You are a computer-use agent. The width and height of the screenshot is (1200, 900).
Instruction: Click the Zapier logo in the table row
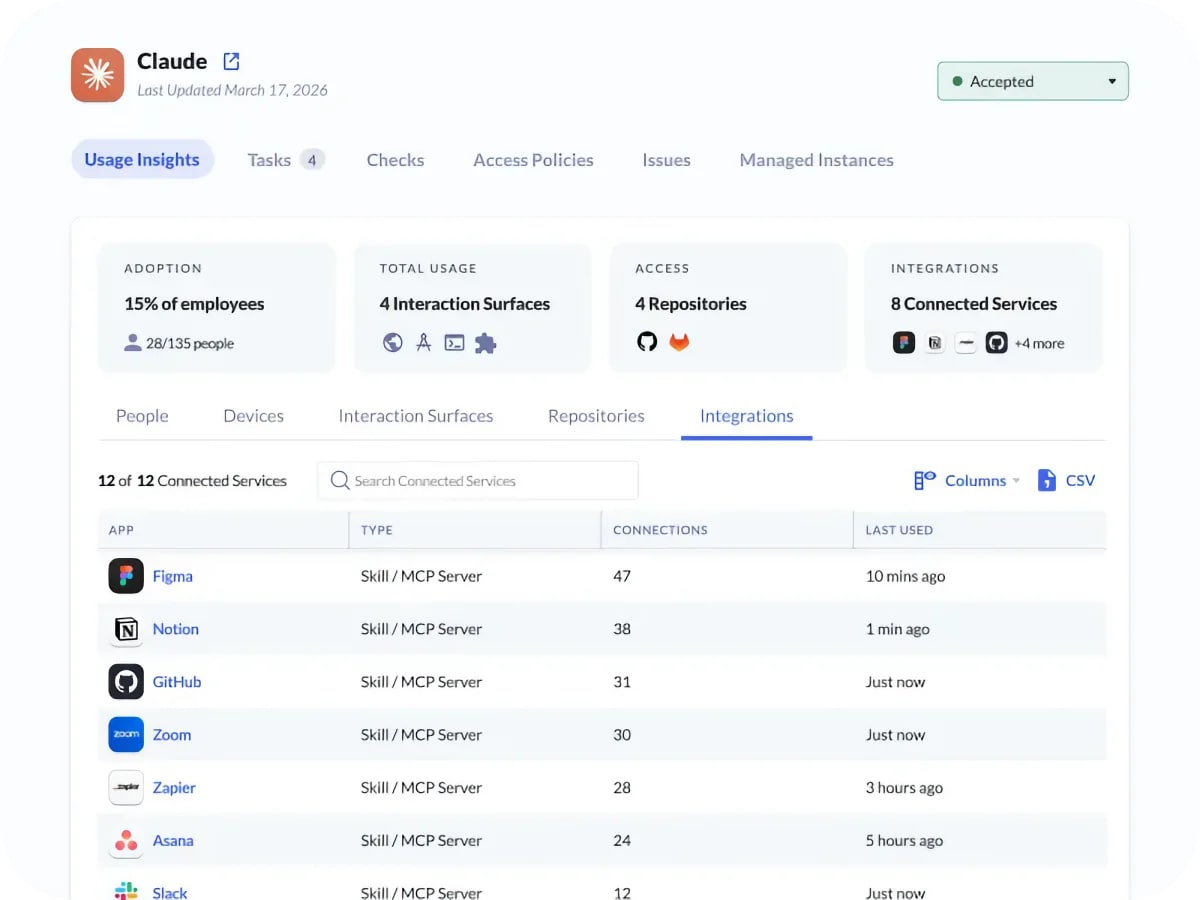point(126,788)
